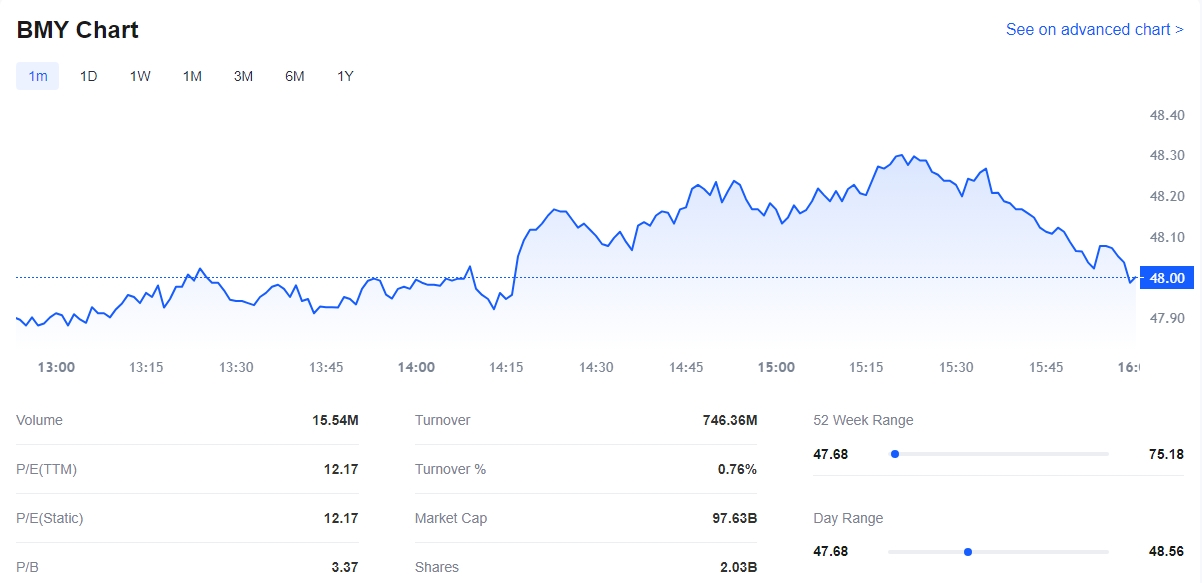Click the Market Cap 97.63B value
The height and width of the screenshot is (583, 1202).
coord(733,519)
